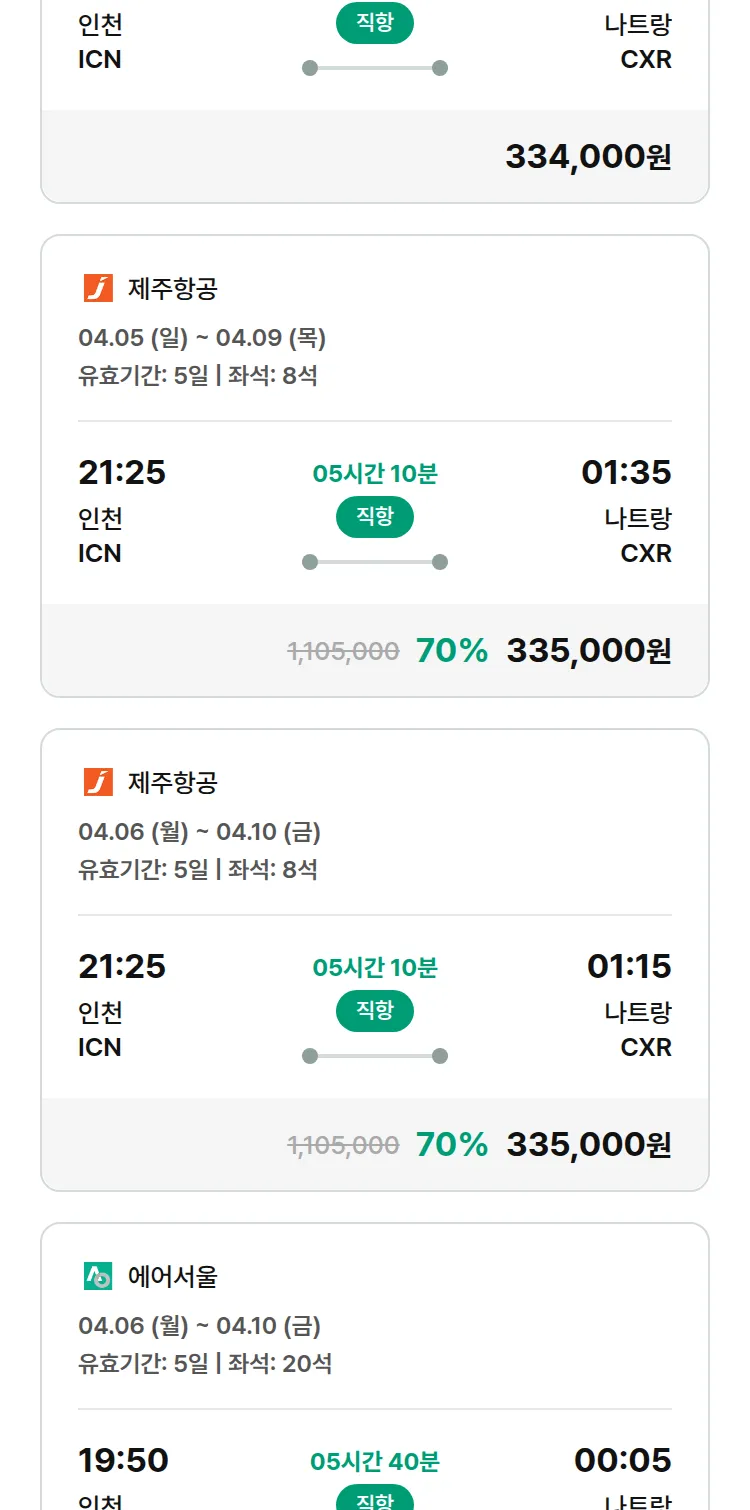This screenshot has height=1510, width=750.
Task: Click Jeju Air logo on 04.05 flight card
Action: 98,288
